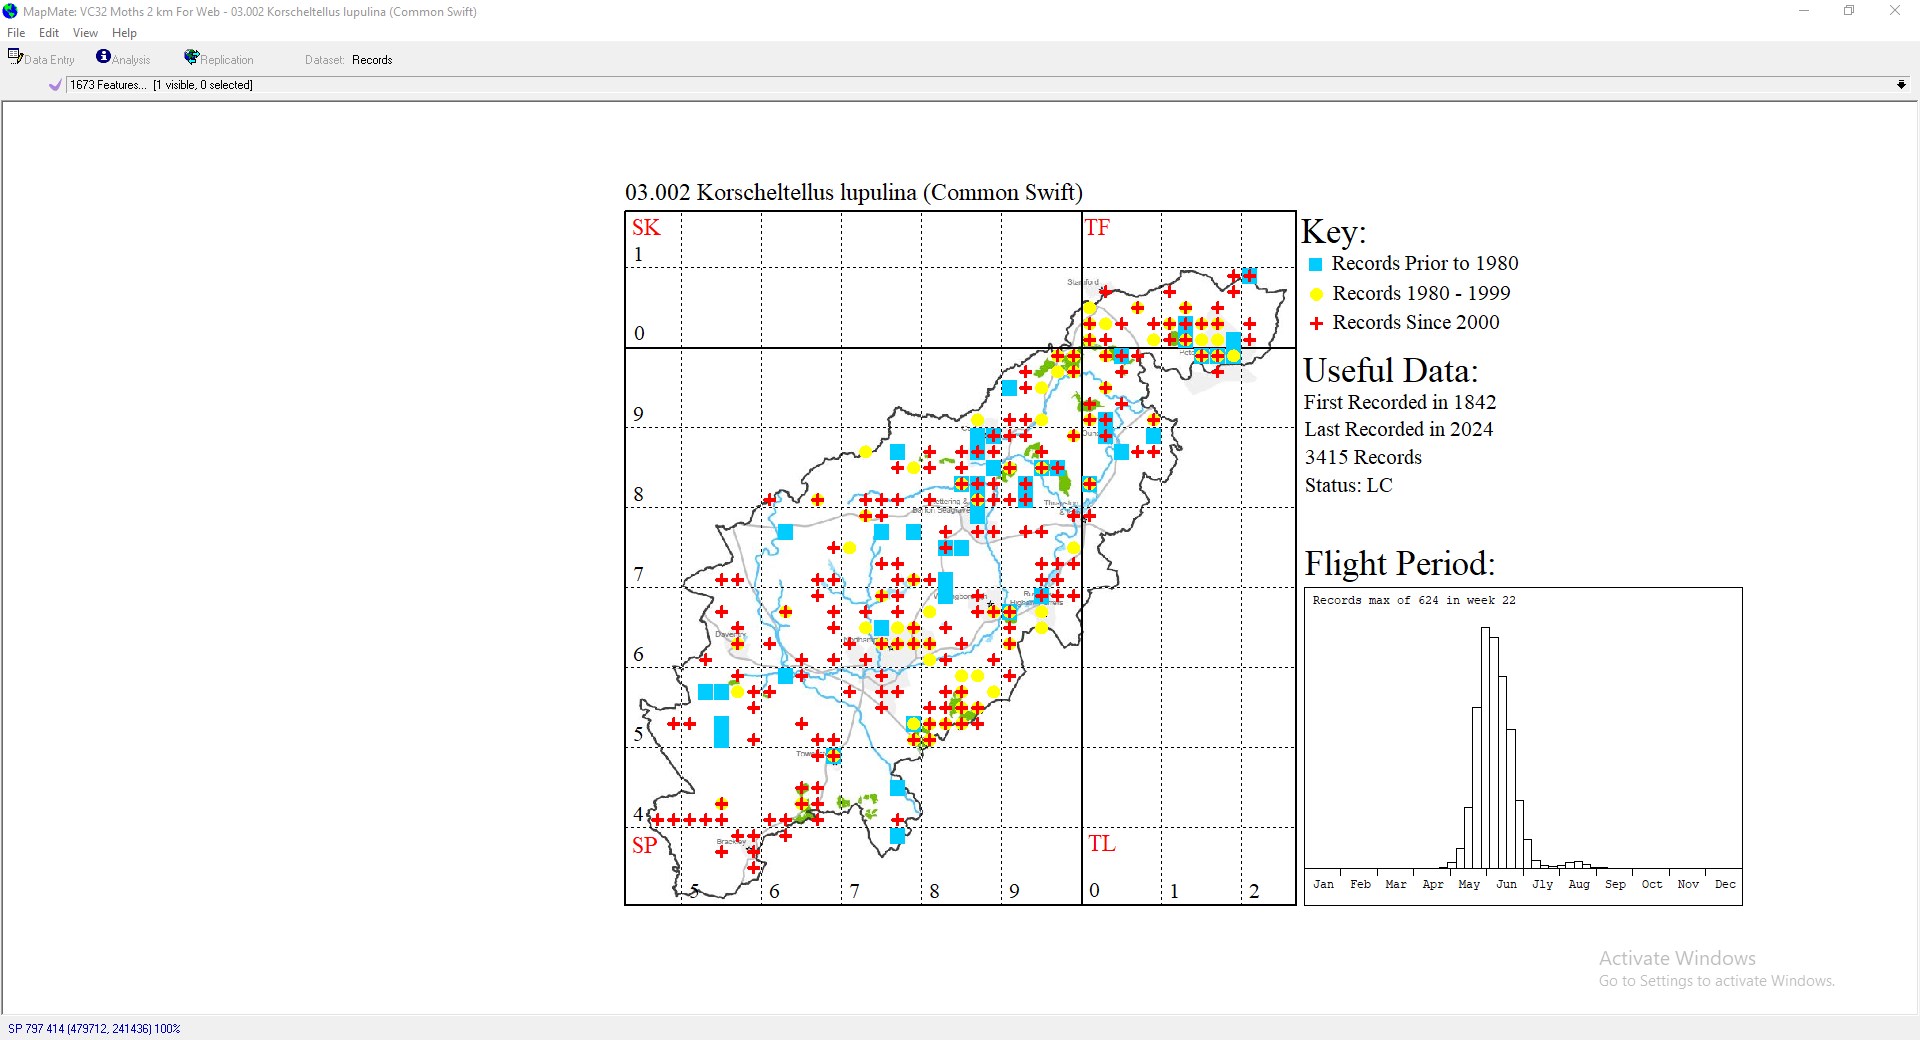The image size is (1920, 1040).
Task: Toggle the purple checkmark beside Features layer
Action: (55, 85)
